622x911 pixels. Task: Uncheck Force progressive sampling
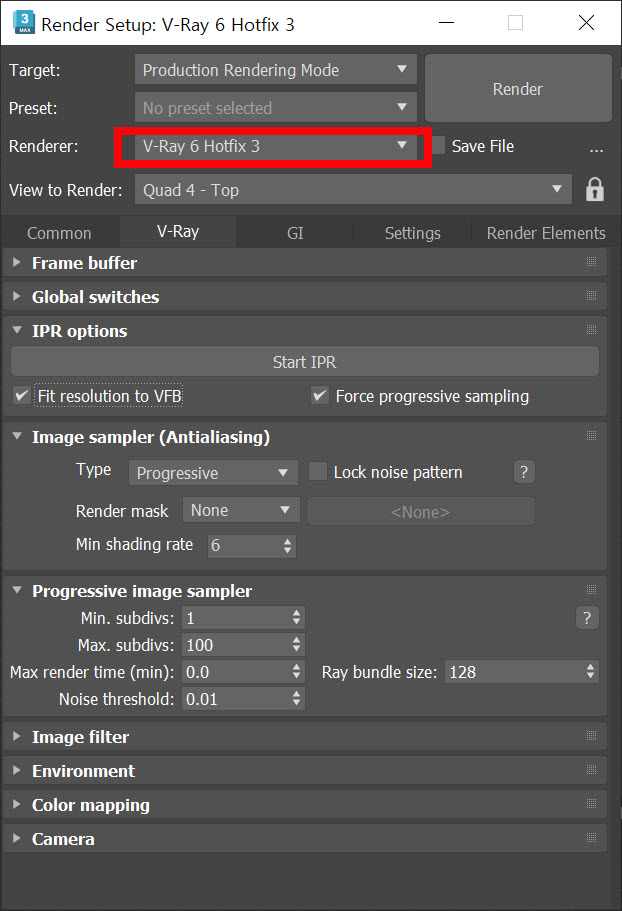320,396
